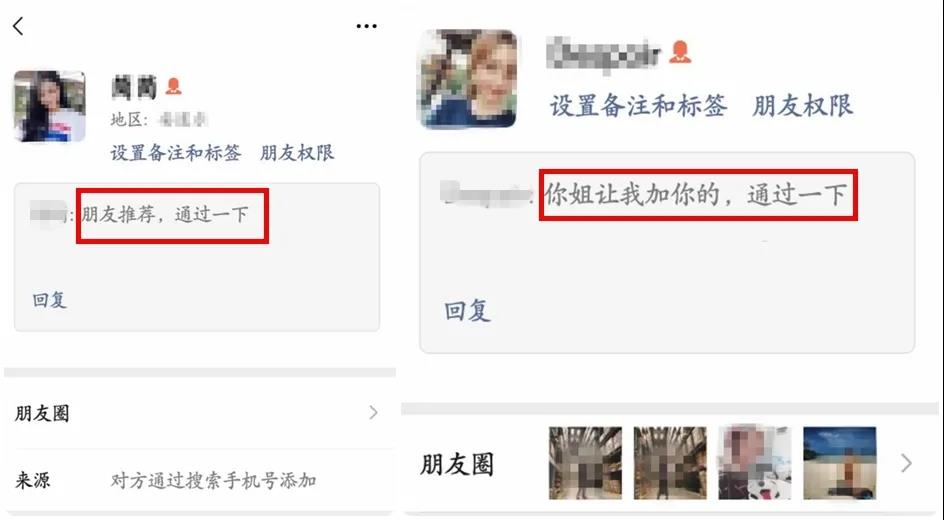944x520 pixels.
Task: Open beach Moments thumbnail on right
Action: (x=840, y=463)
